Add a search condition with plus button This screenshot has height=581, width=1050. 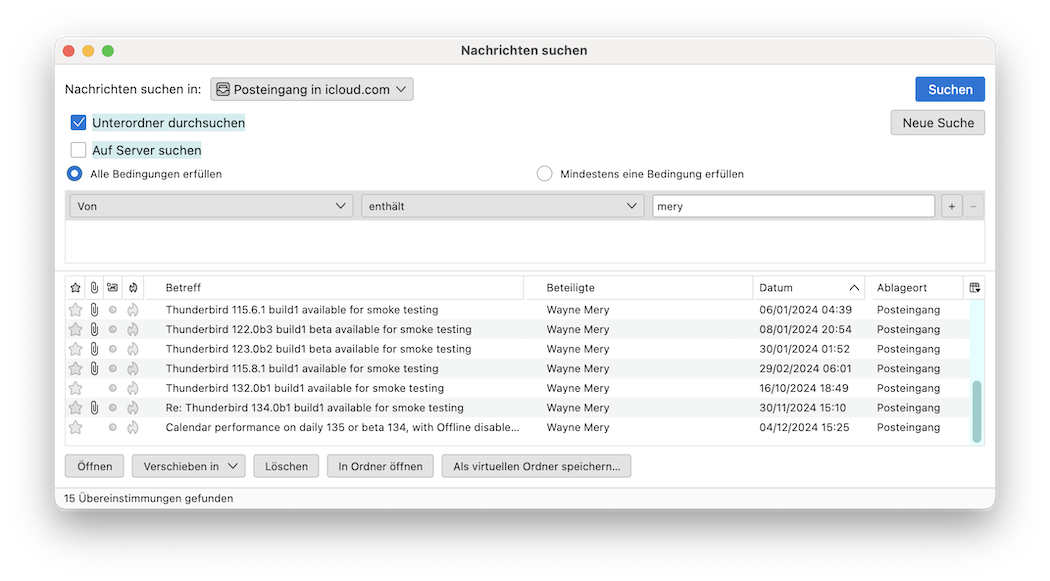pos(952,206)
